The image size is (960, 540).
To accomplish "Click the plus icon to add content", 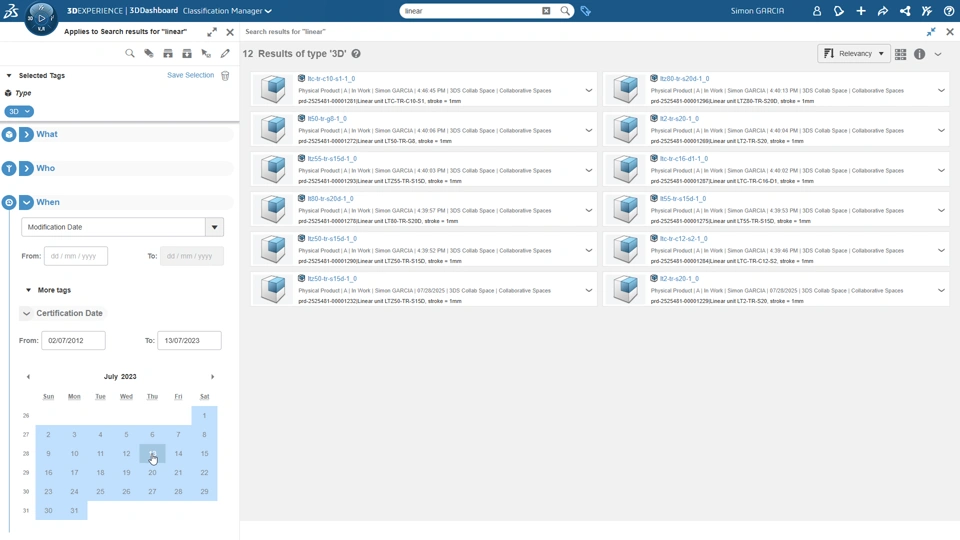I will [x=861, y=11].
